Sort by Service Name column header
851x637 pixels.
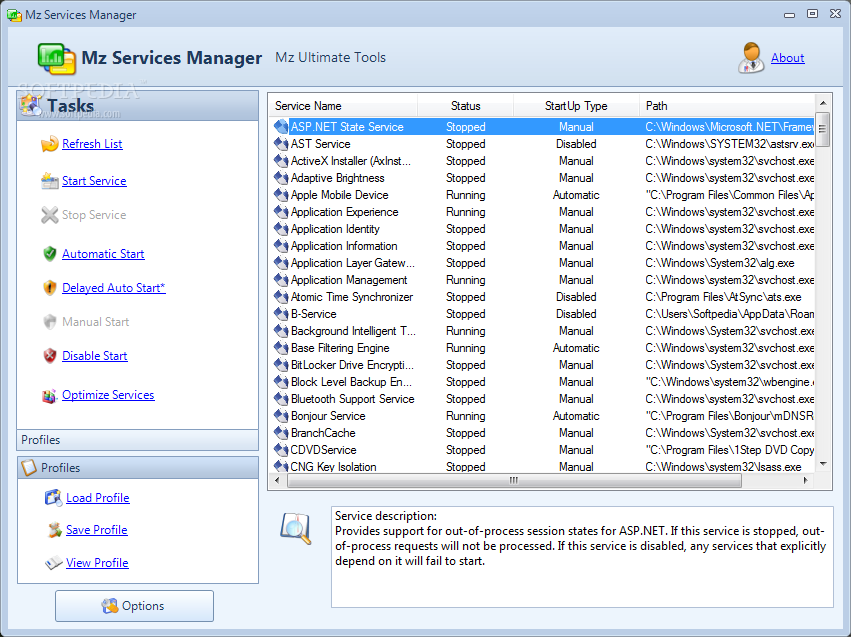[x=343, y=106]
